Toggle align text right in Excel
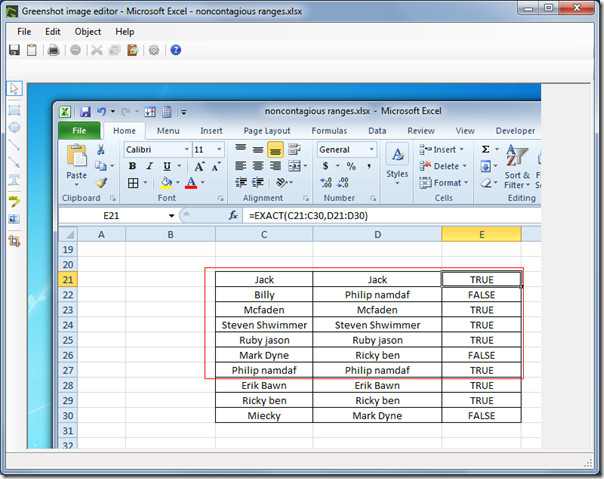This screenshot has width=604, height=479. coord(275,166)
